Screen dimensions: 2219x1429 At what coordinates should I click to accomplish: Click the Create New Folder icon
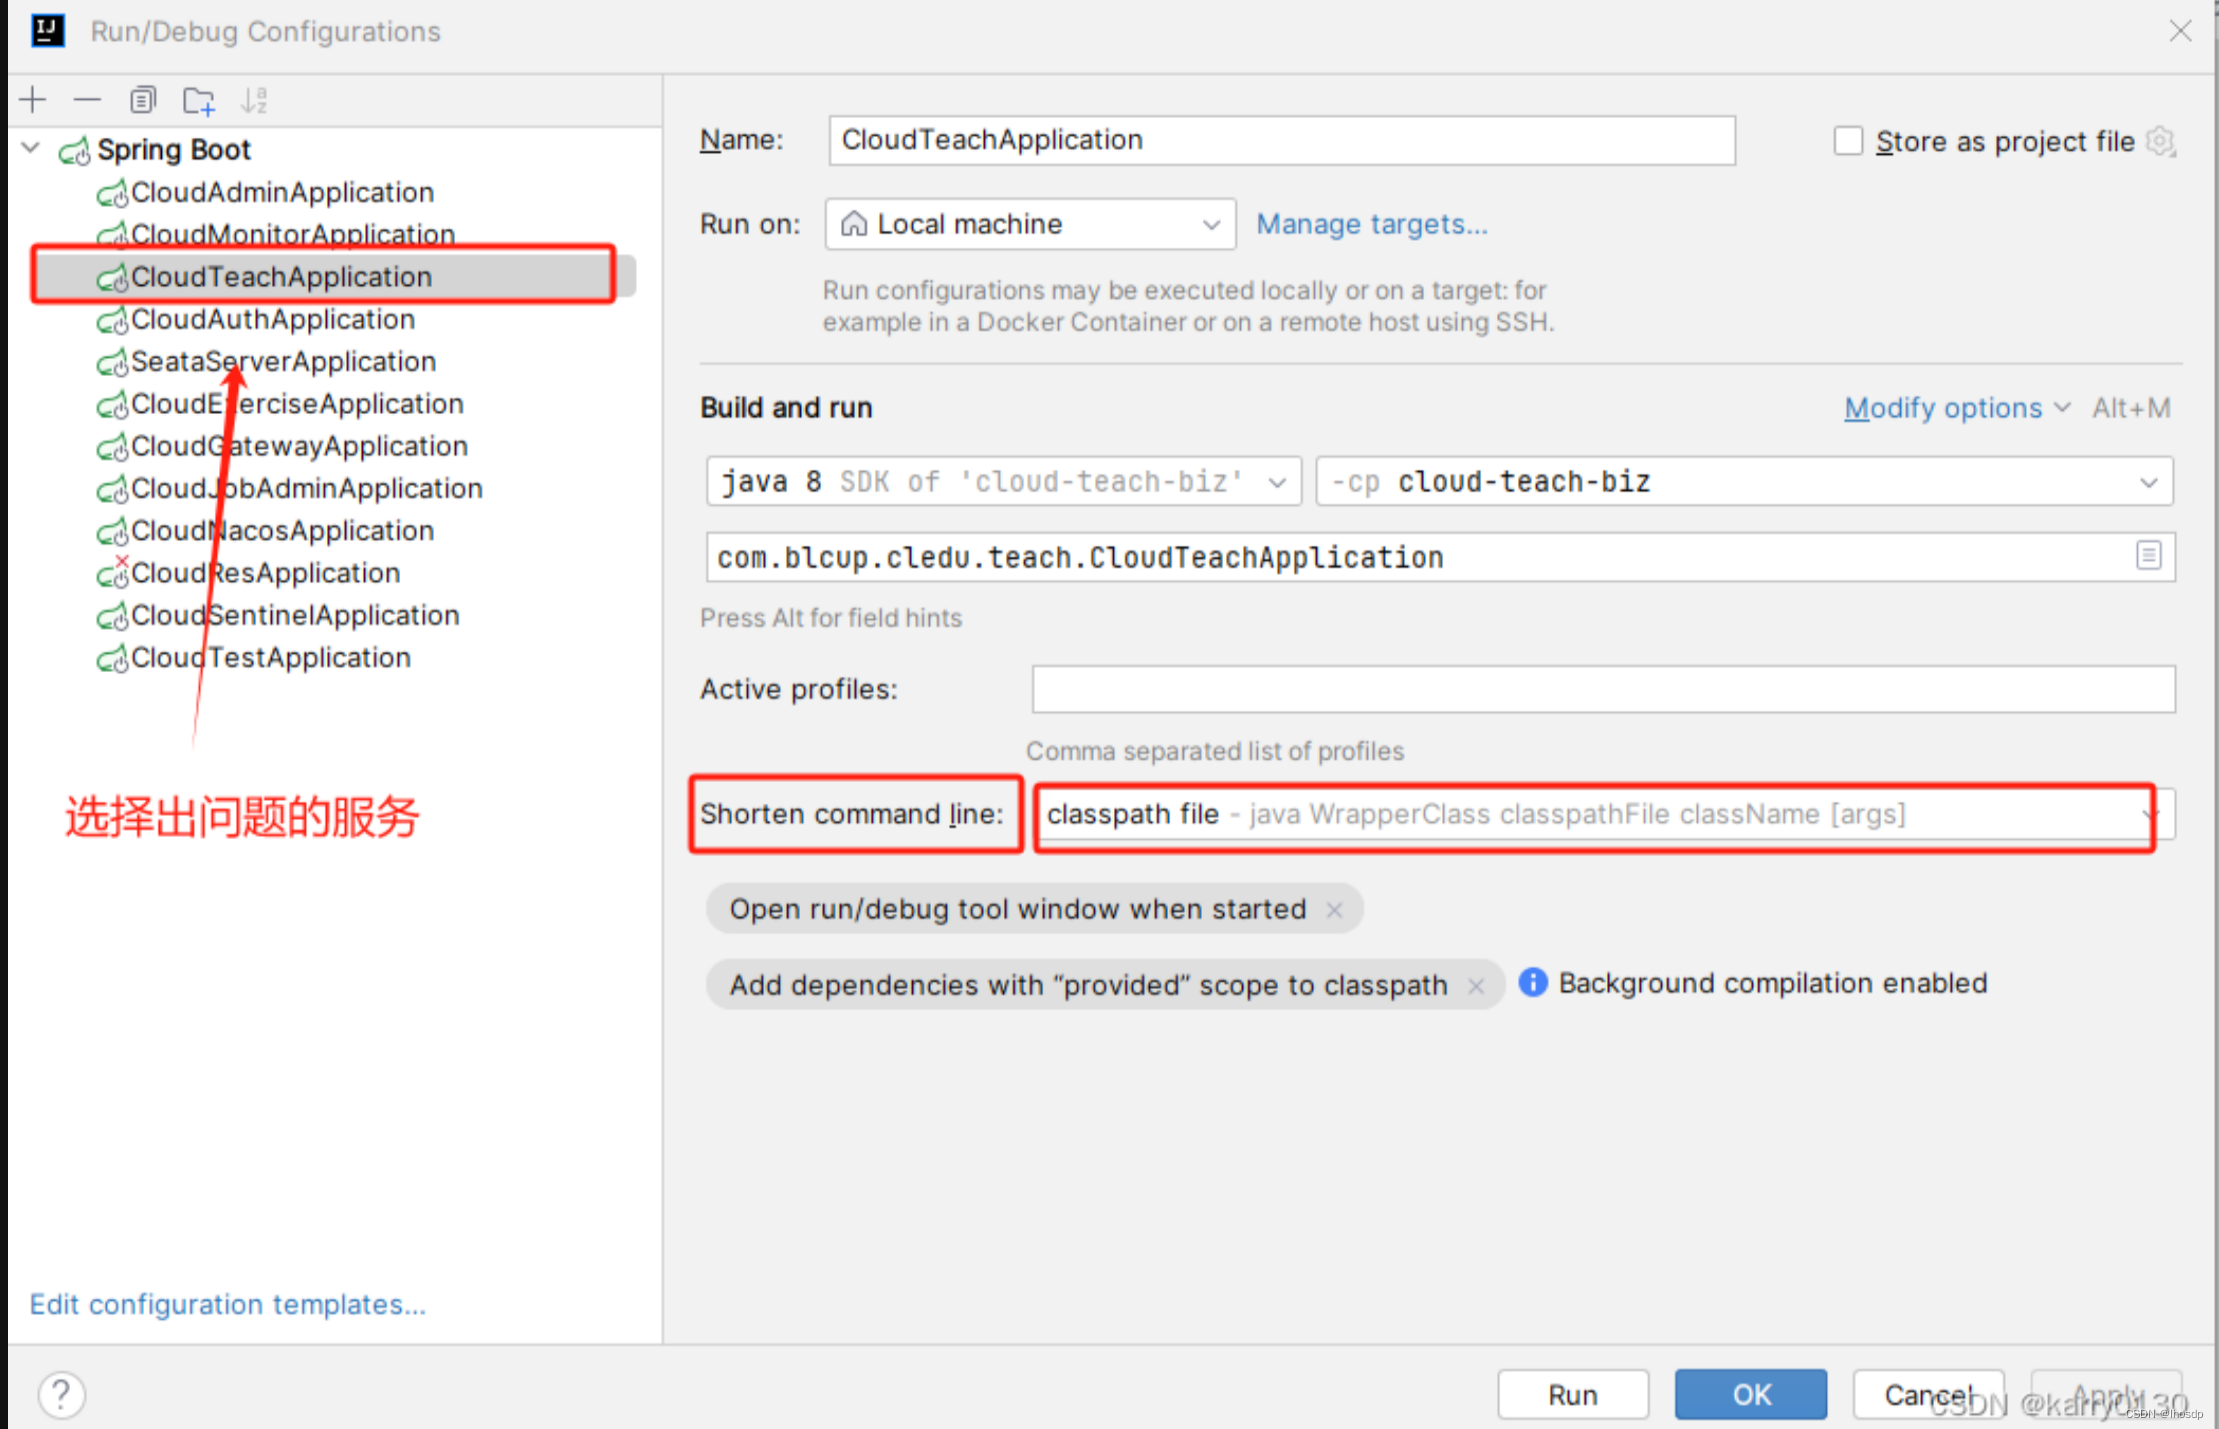(199, 100)
